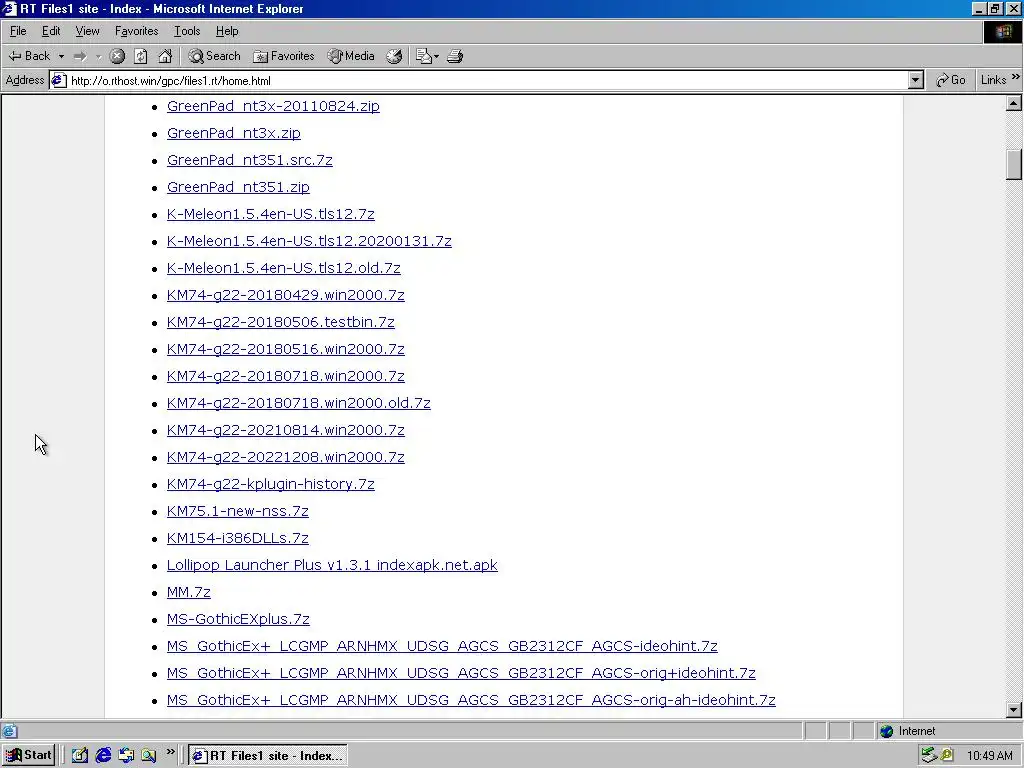Image resolution: width=1024 pixels, height=768 pixels.
Task: Open KM74-g22-20180718.win2000.old.7z link
Action: [298, 403]
